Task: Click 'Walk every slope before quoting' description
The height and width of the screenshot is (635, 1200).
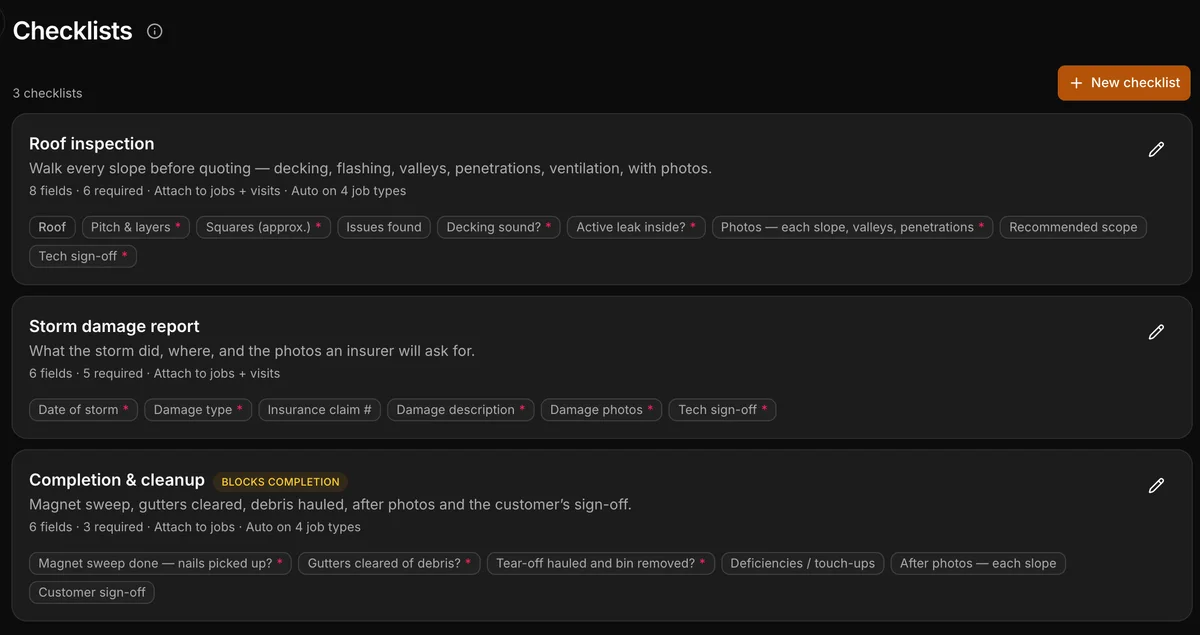Action: [370, 168]
